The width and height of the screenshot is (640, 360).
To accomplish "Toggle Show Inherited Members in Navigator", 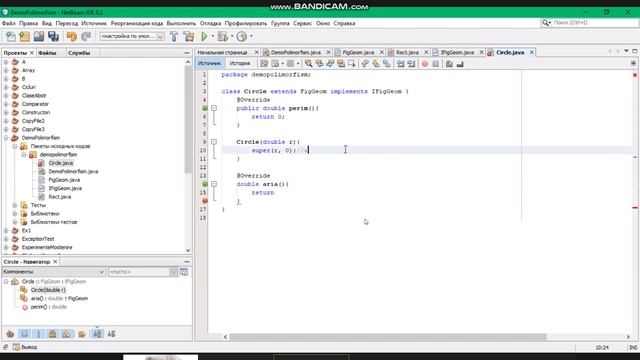I will (10, 334).
